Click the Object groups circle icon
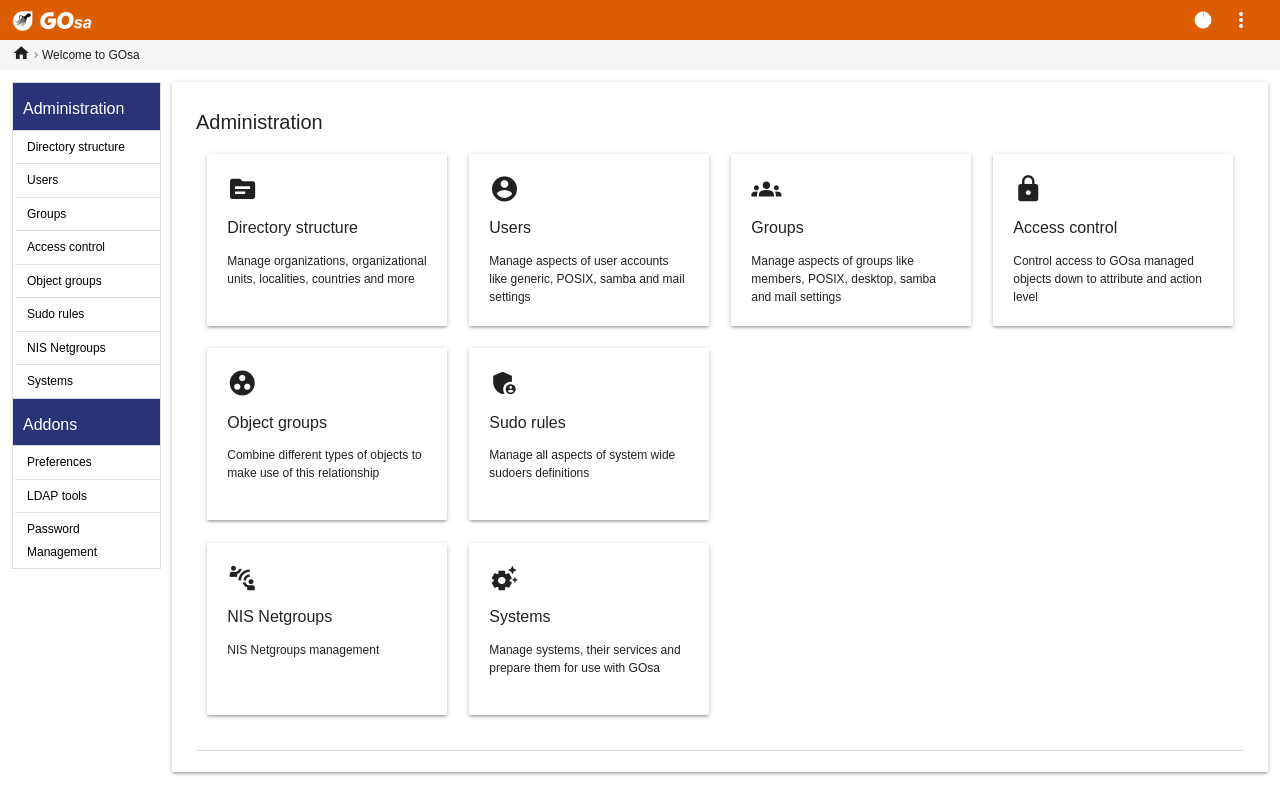Image resolution: width=1280 pixels, height=800 pixels. point(242,383)
